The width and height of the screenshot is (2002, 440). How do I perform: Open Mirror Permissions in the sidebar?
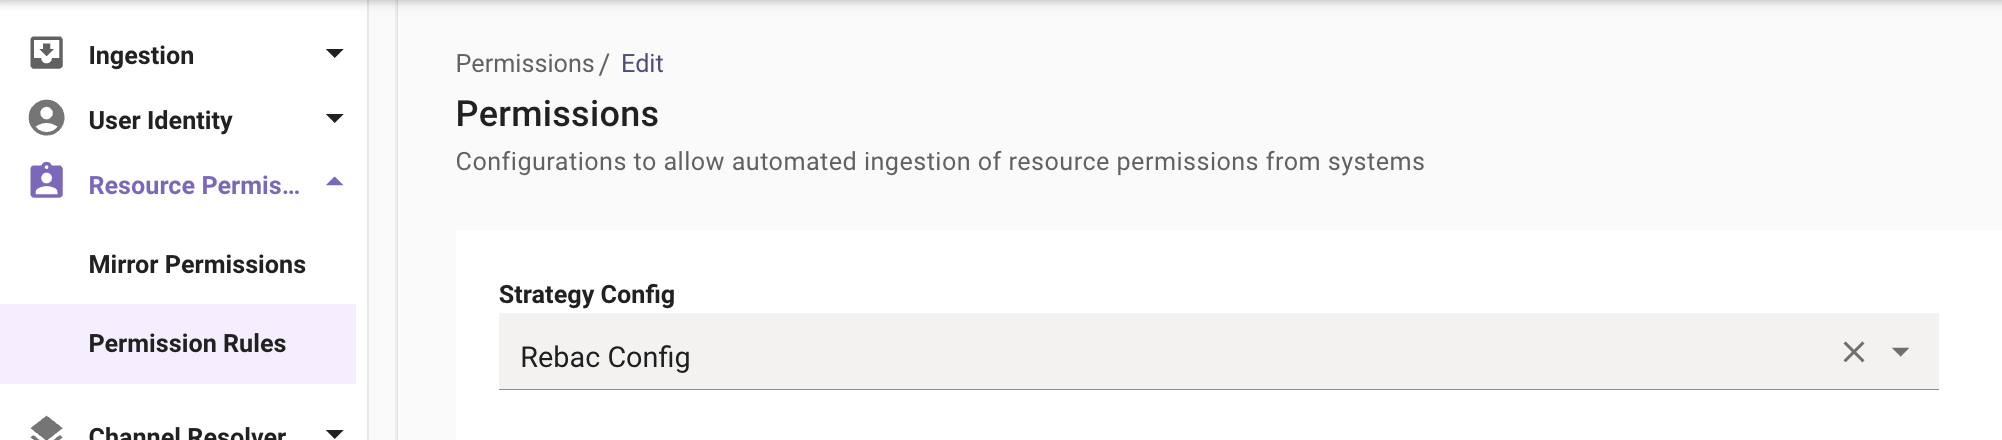(x=197, y=265)
